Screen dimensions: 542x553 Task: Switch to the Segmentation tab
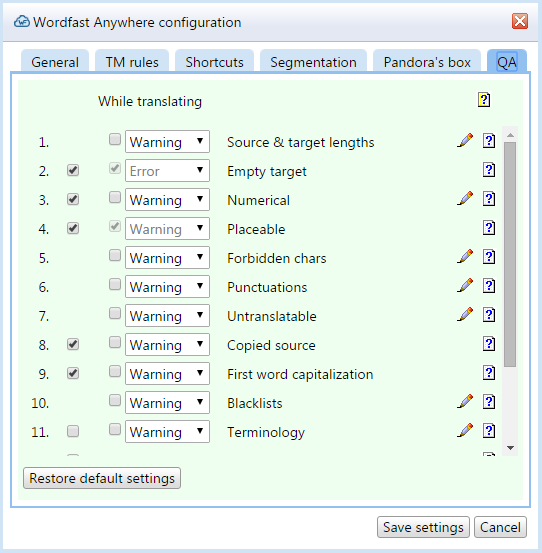click(313, 62)
